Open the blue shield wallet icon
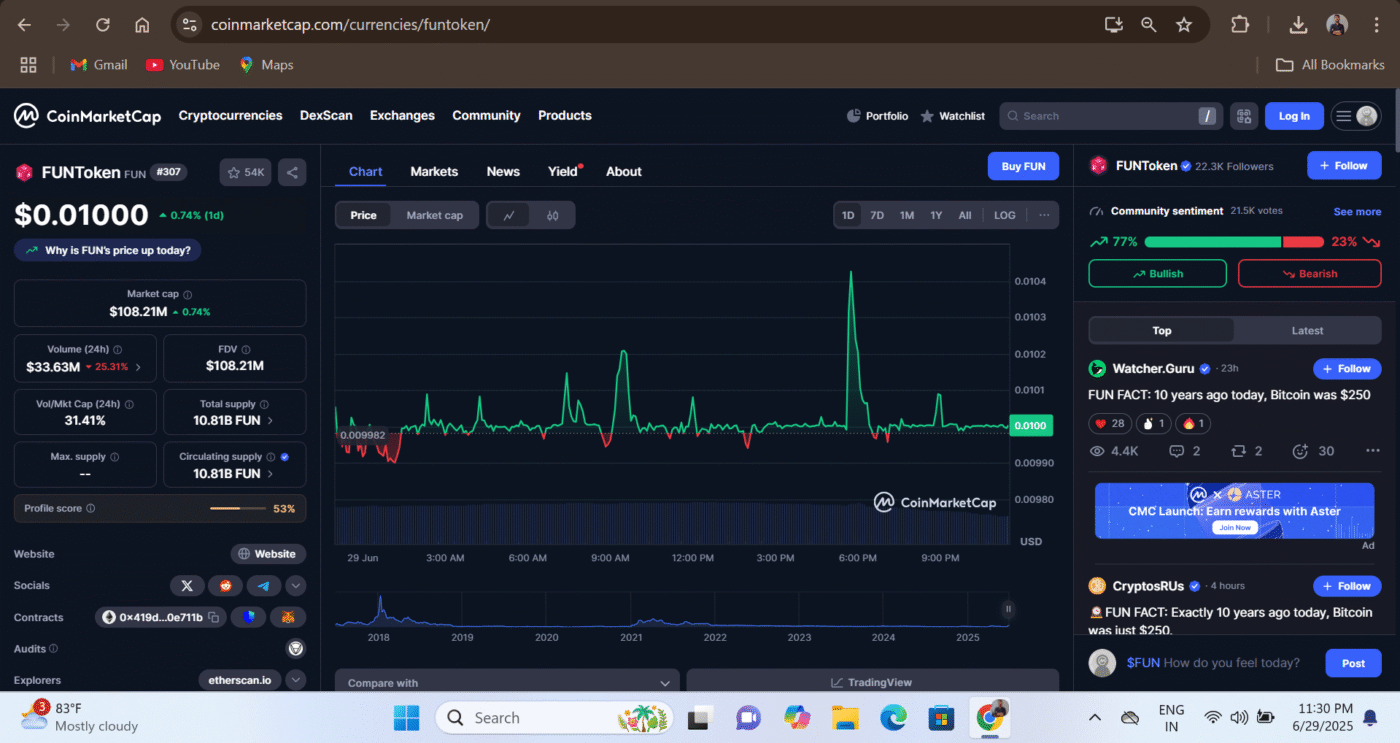 (248, 618)
